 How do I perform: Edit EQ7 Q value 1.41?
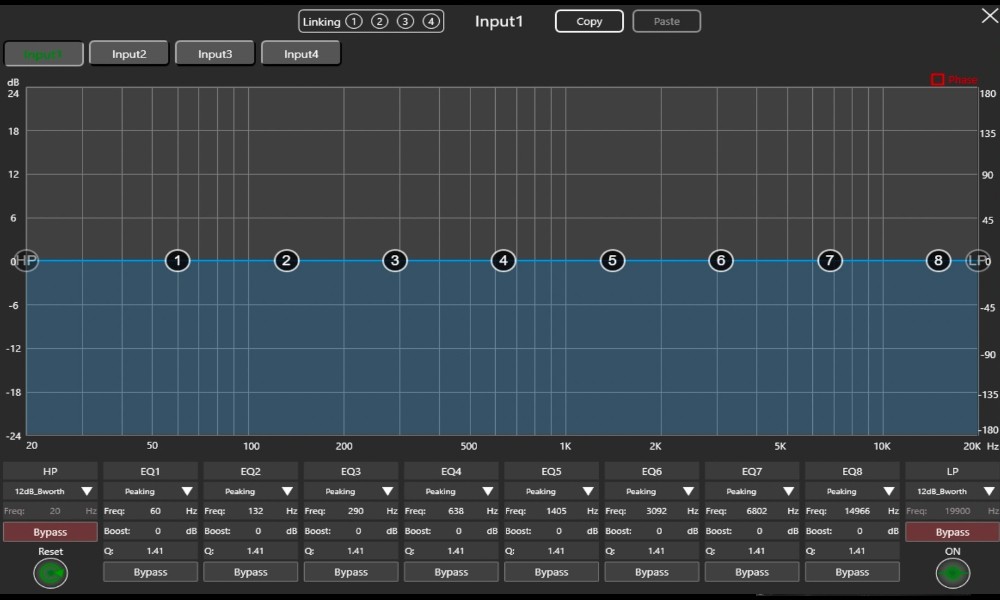[756, 550]
